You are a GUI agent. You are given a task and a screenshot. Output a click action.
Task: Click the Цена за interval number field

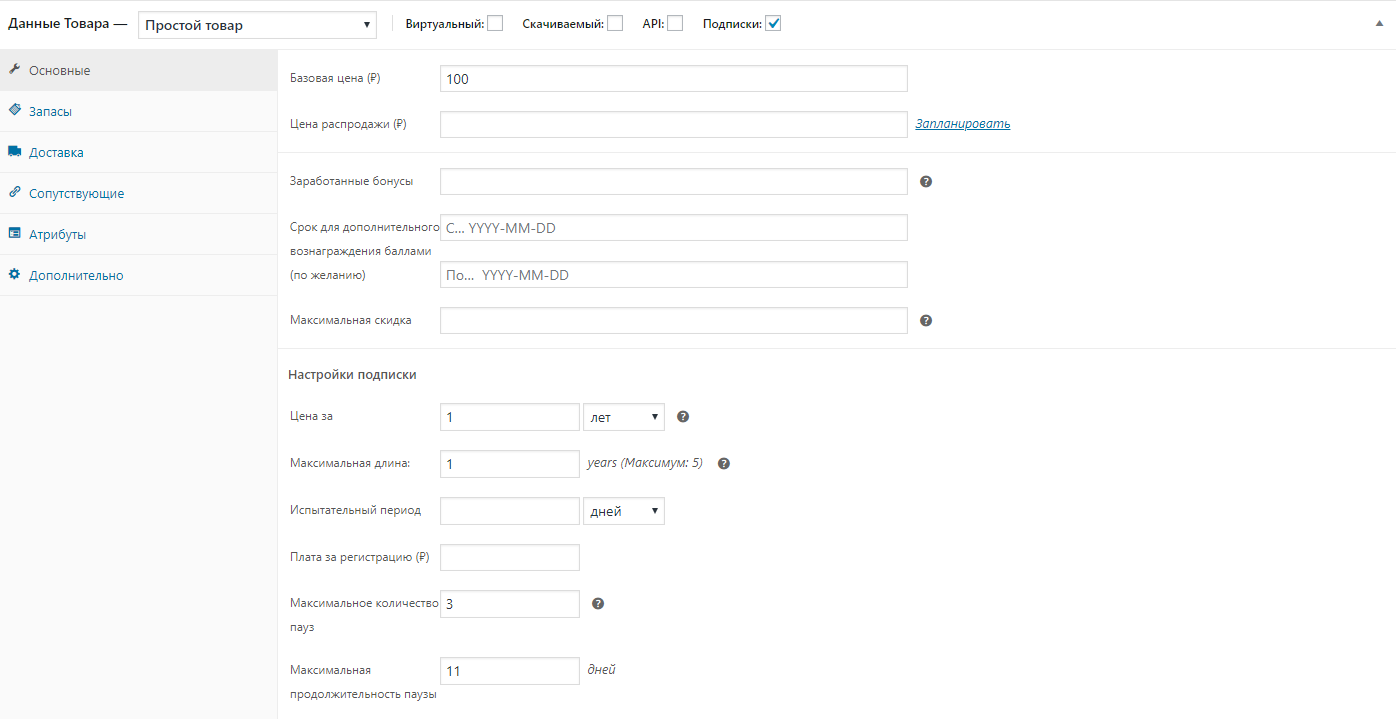coord(510,417)
